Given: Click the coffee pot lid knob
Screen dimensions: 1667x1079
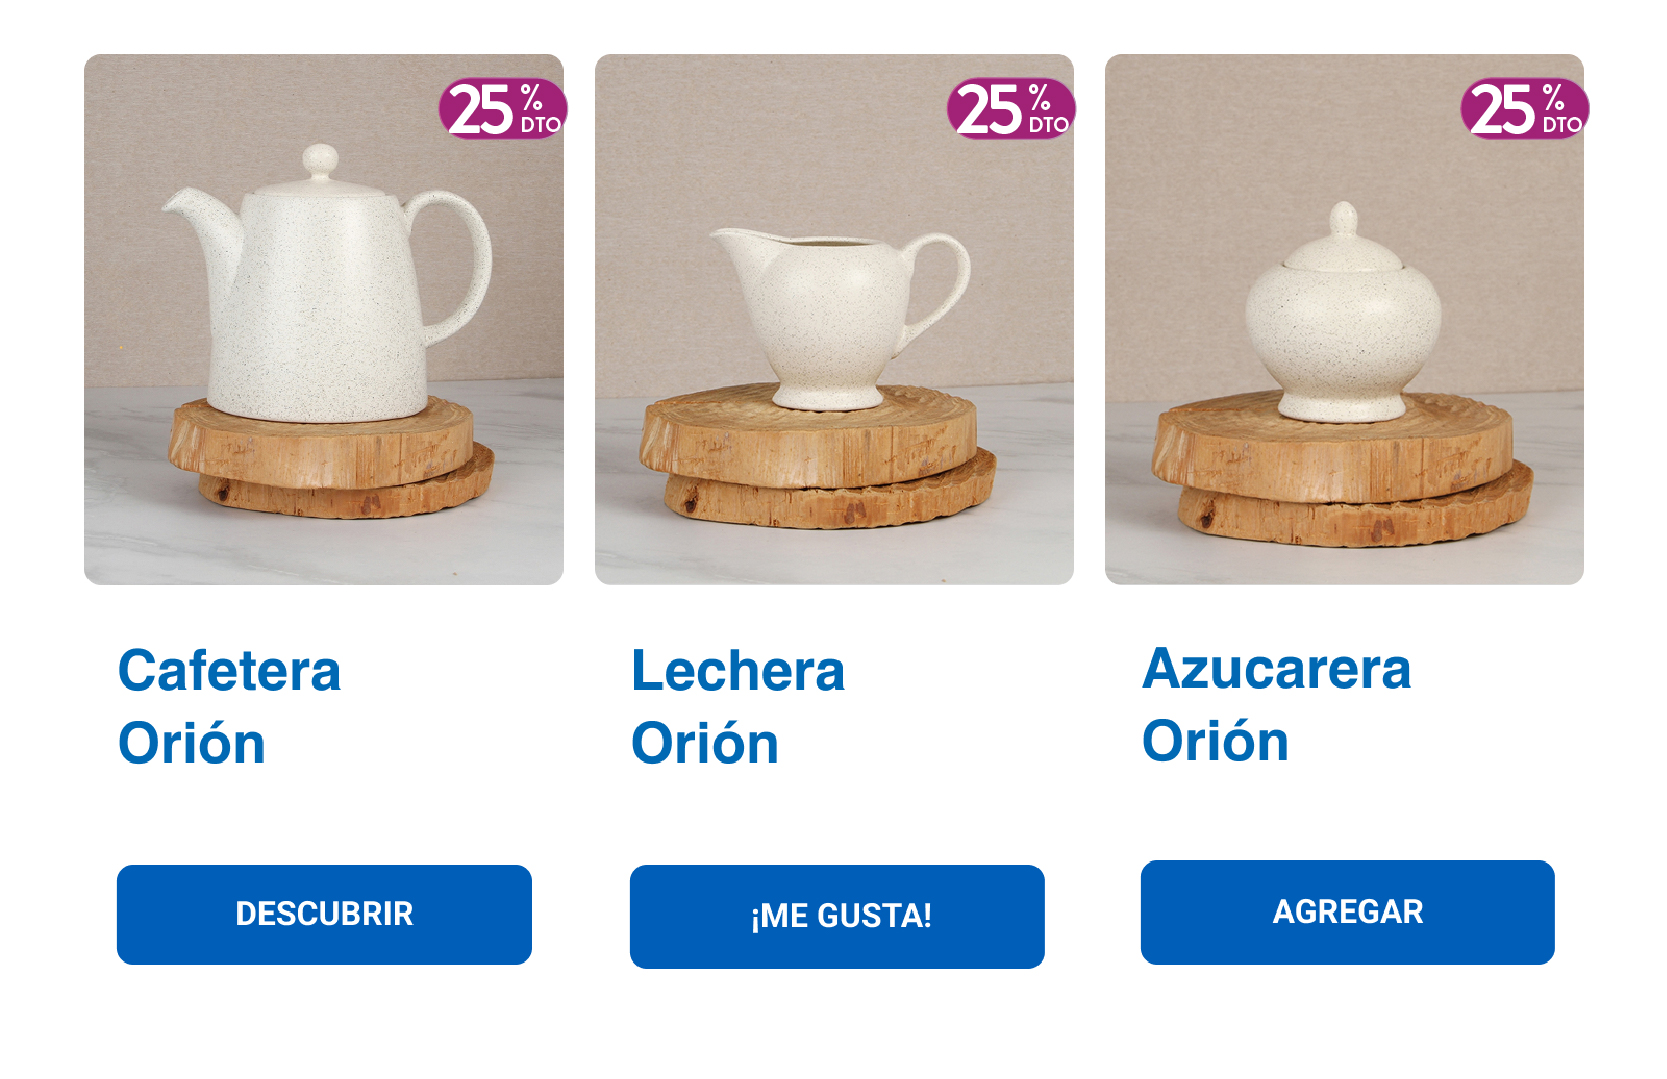Looking at the screenshot, I should [320, 160].
